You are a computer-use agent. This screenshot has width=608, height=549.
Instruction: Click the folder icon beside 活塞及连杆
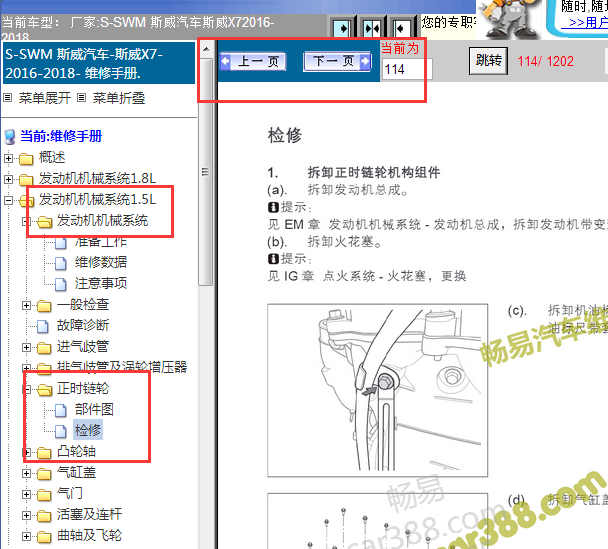(44, 516)
